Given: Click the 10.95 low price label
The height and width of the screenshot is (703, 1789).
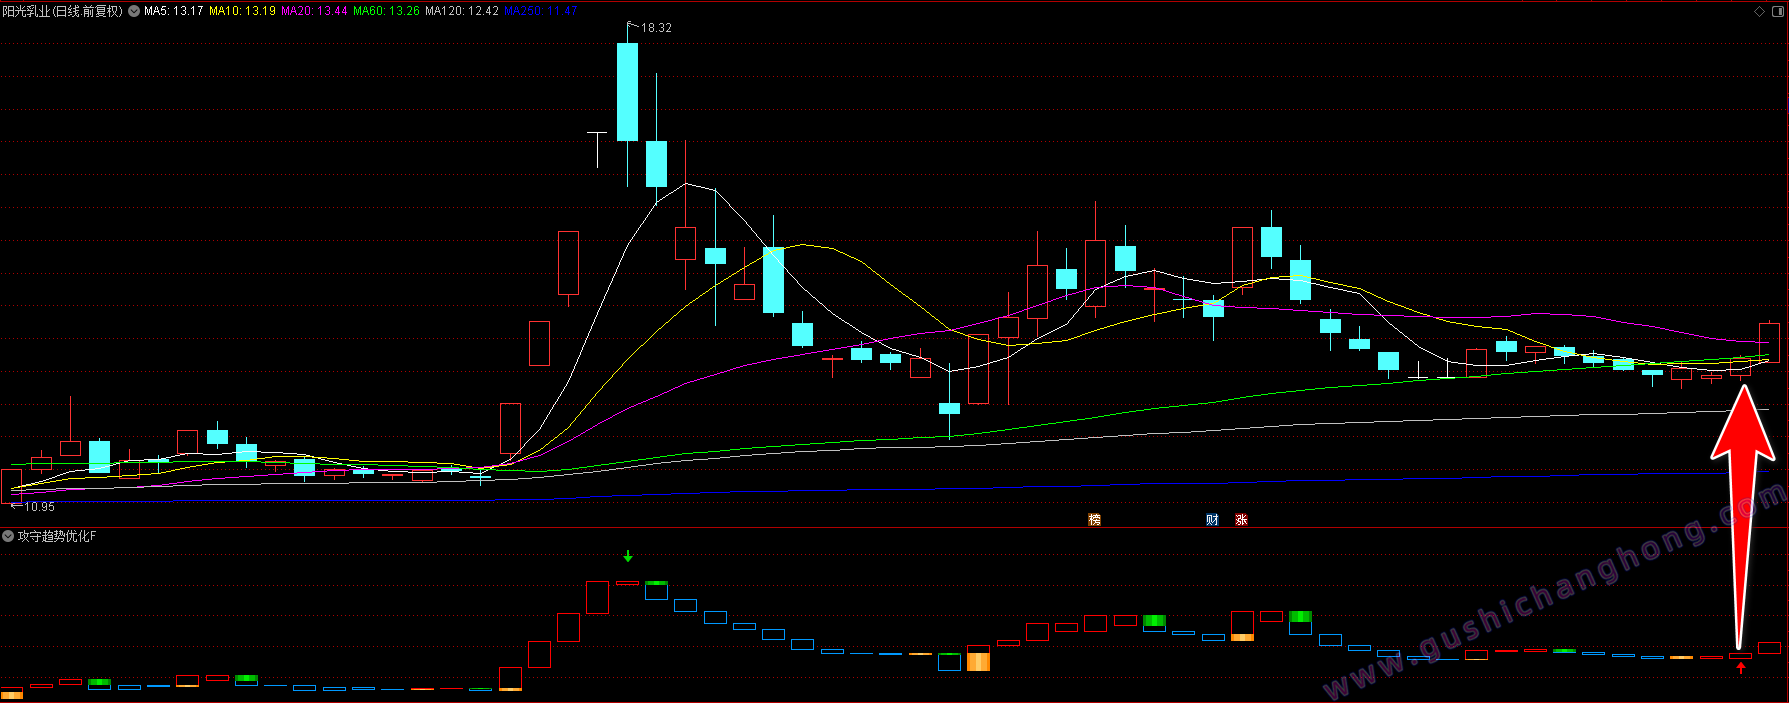Looking at the screenshot, I should (x=39, y=507).
